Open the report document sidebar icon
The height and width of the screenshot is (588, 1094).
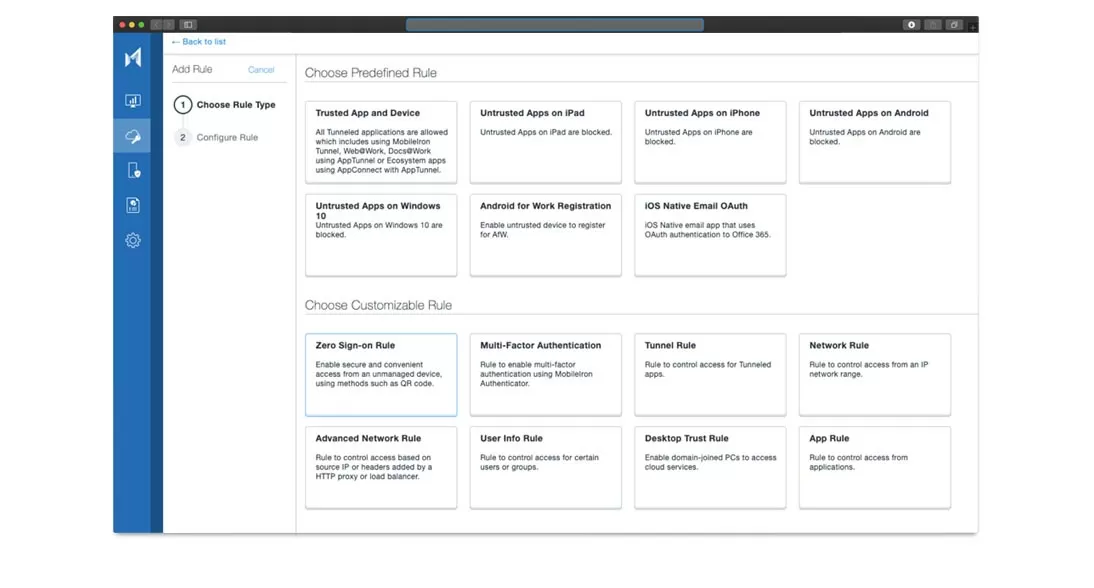(x=133, y=206)
